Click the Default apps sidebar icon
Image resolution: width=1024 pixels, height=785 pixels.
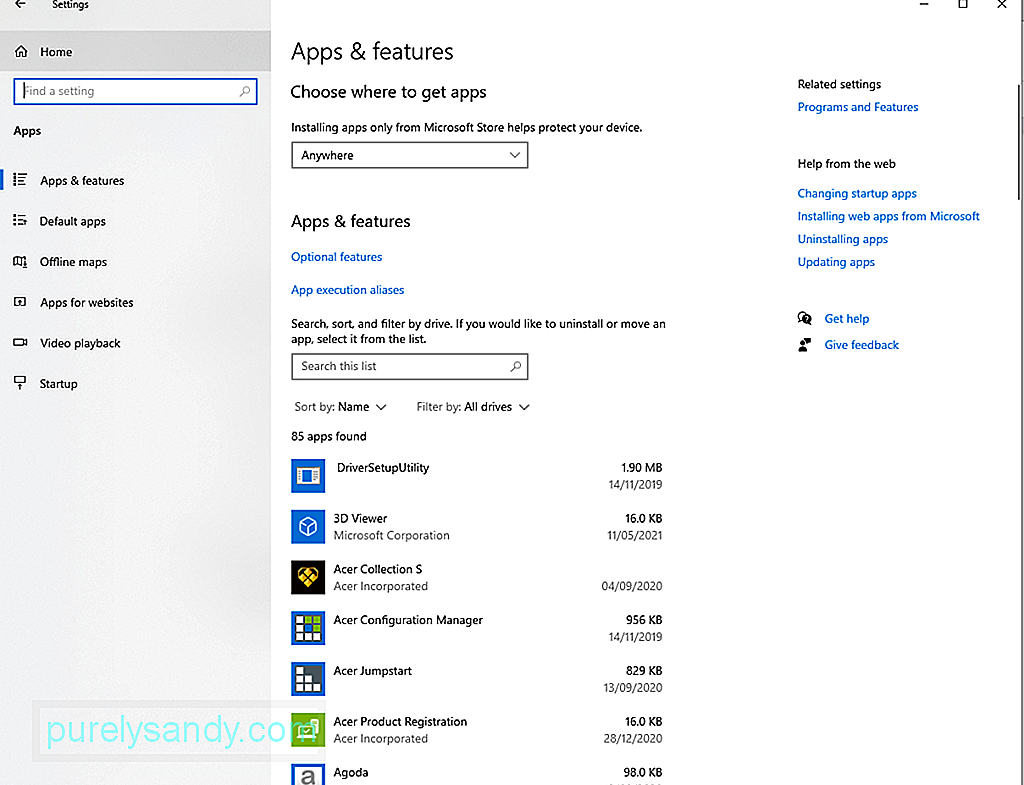pyautogui.click(x=20, y=221)
